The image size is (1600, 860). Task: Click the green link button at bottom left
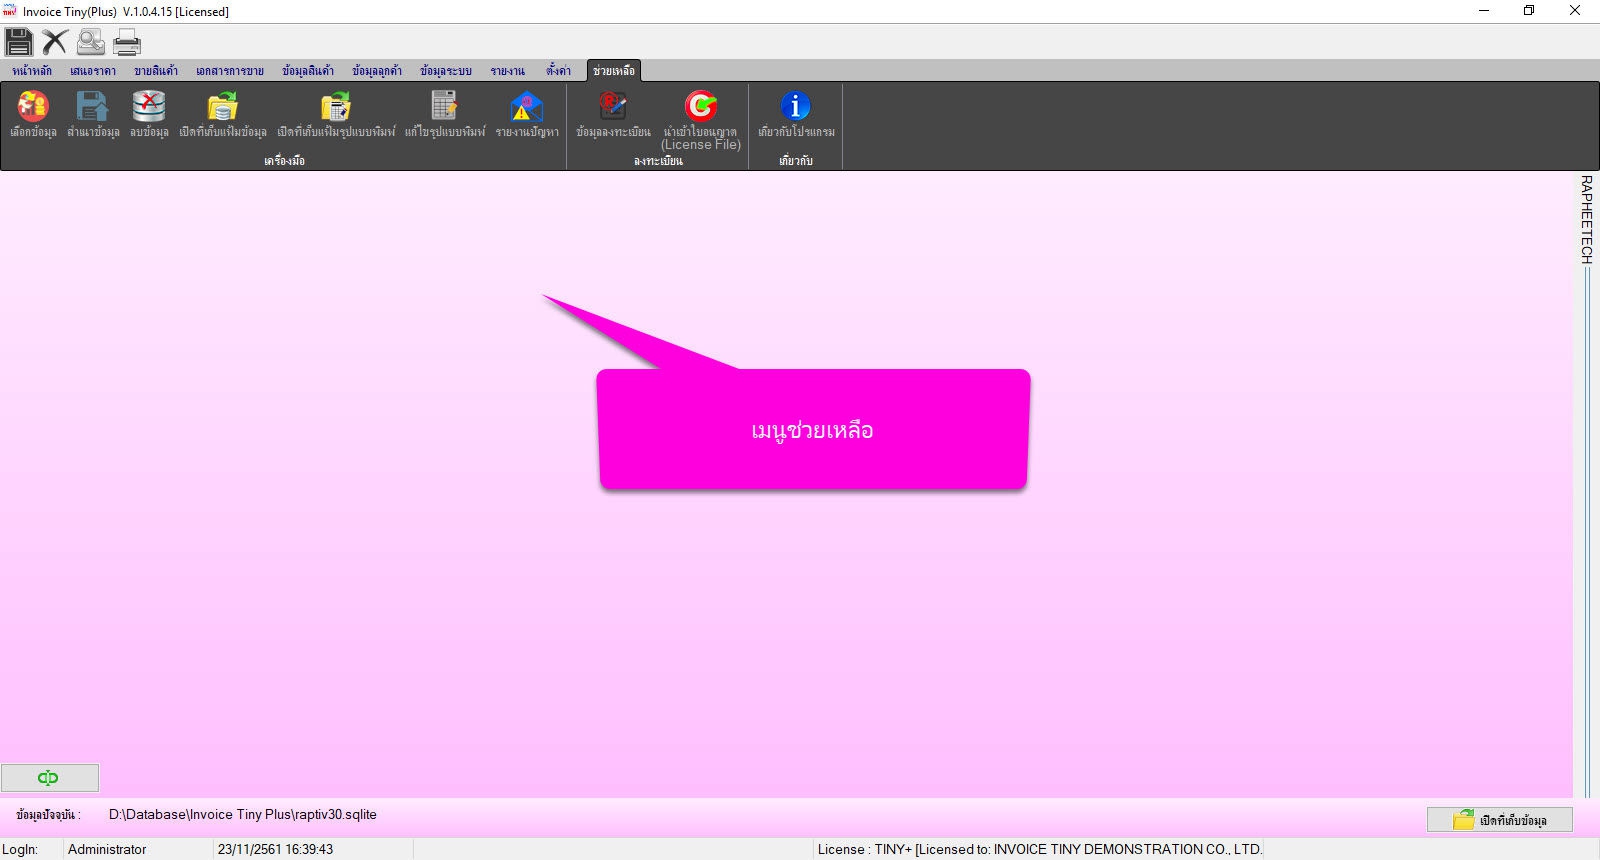49,778
